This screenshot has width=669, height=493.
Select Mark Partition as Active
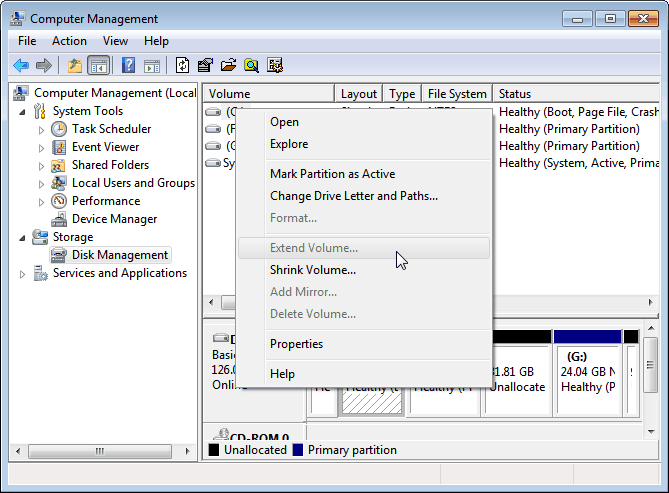[364, 174]
